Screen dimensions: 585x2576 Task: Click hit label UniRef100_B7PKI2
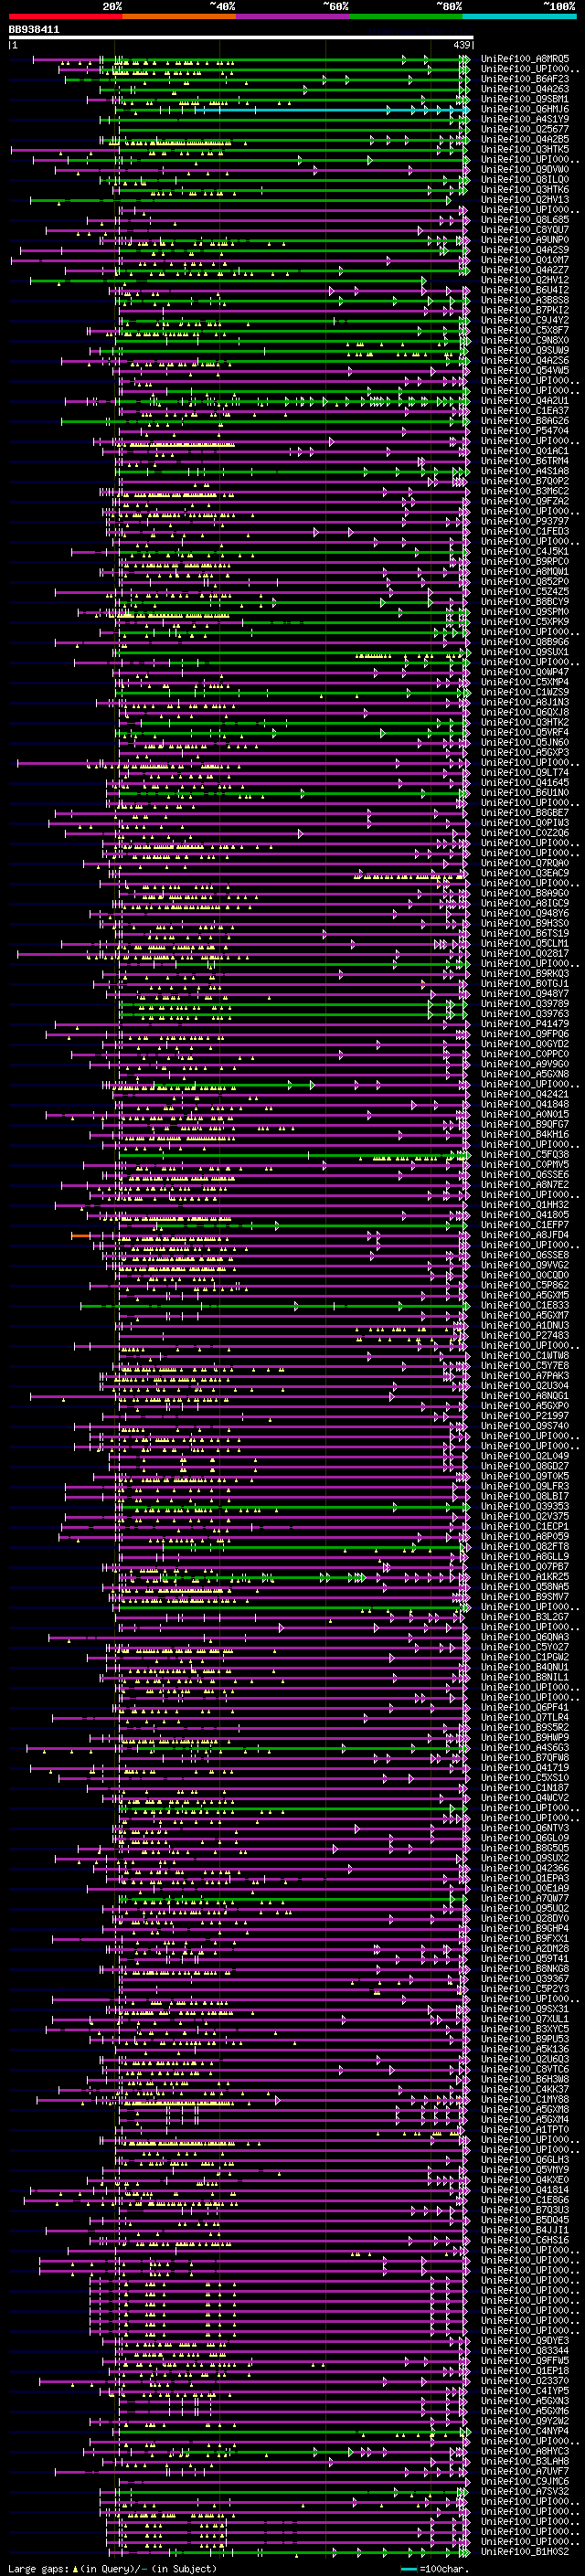point(525,310)
